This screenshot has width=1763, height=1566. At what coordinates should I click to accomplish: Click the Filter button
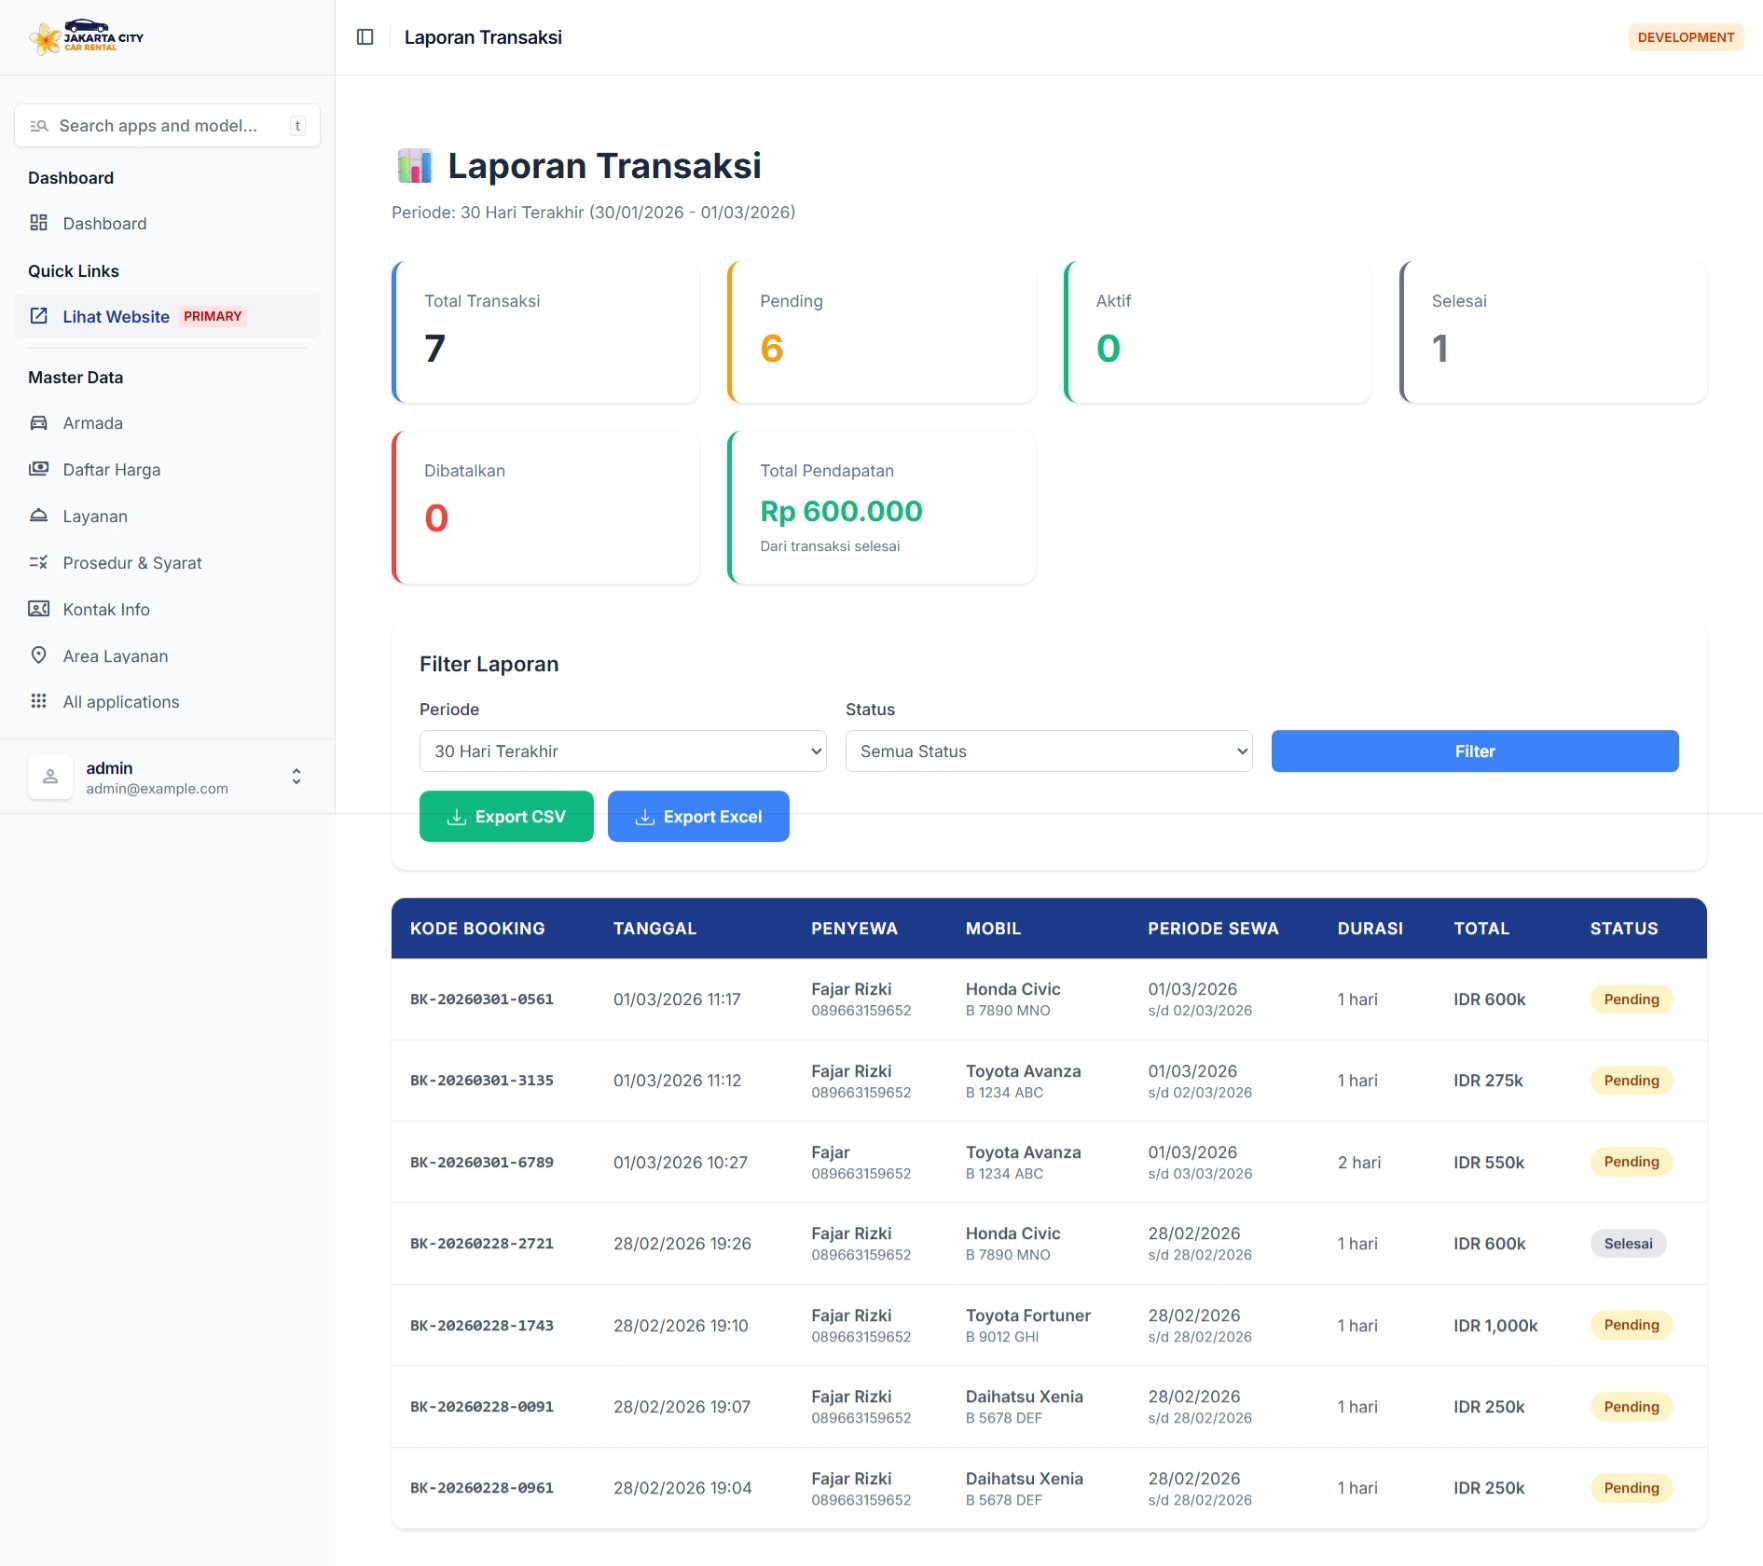[1474, 751]
